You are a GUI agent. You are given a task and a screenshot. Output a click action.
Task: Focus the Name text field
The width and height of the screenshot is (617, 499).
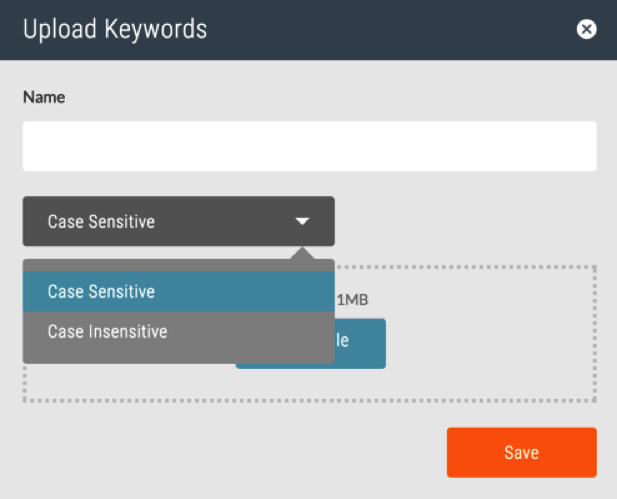pos(310,146)
